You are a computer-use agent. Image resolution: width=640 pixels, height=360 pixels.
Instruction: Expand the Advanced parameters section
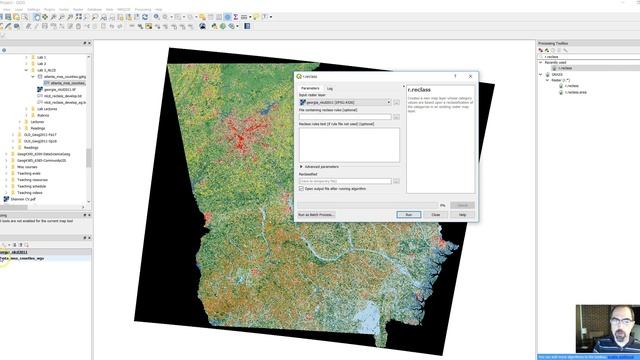[301, 167]
